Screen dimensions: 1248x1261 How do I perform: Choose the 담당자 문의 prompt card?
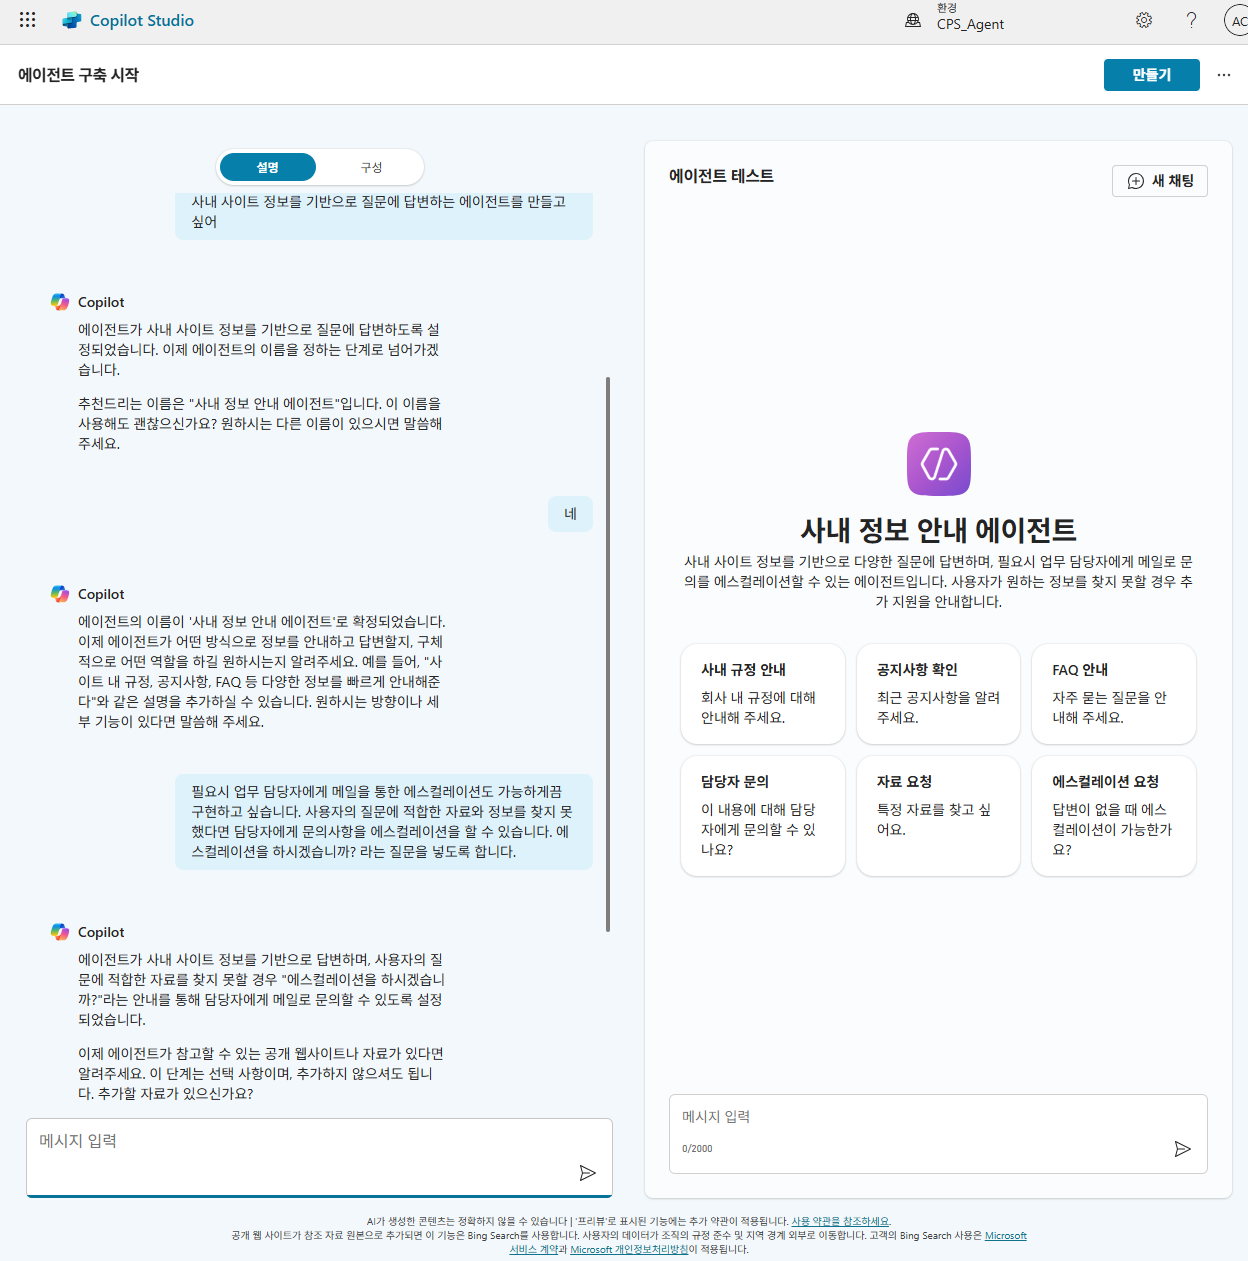tap(763, 816)
